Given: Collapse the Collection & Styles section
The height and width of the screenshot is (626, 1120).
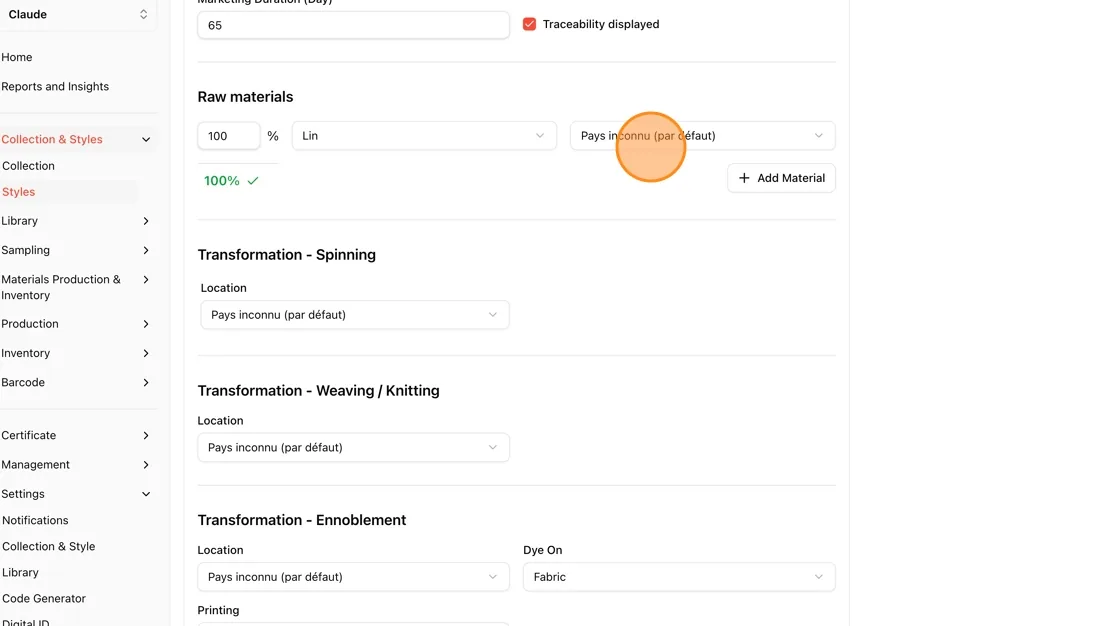Looking at the screenshot, I should click(146, 139).
